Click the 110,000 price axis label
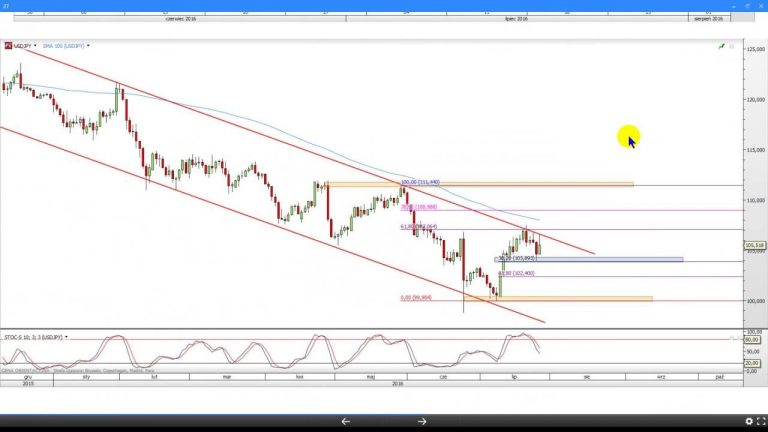This screenshot has width=768, height=432. [756, 200]
